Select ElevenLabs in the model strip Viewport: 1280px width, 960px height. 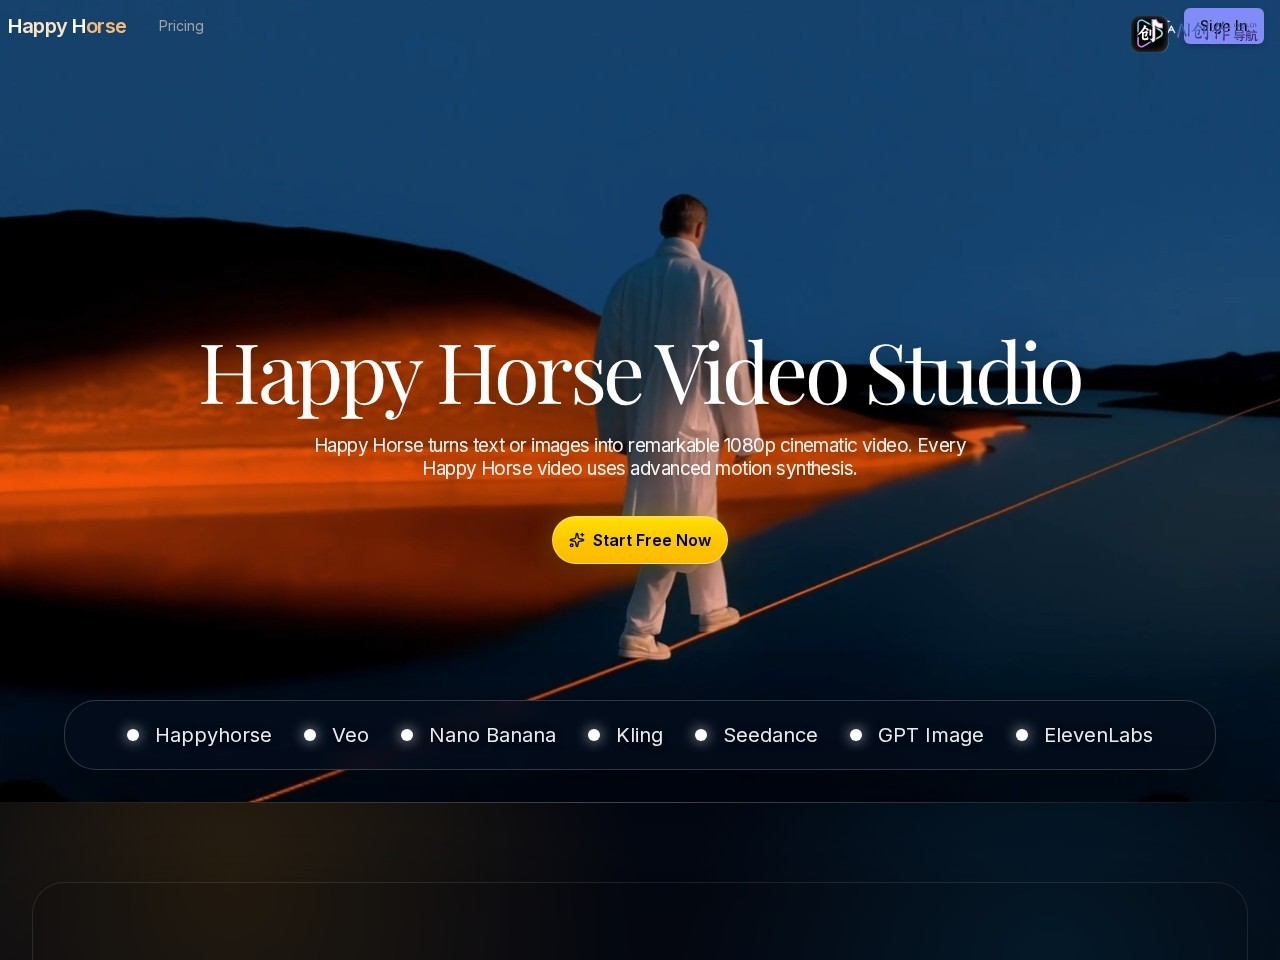pos(1084,735)
